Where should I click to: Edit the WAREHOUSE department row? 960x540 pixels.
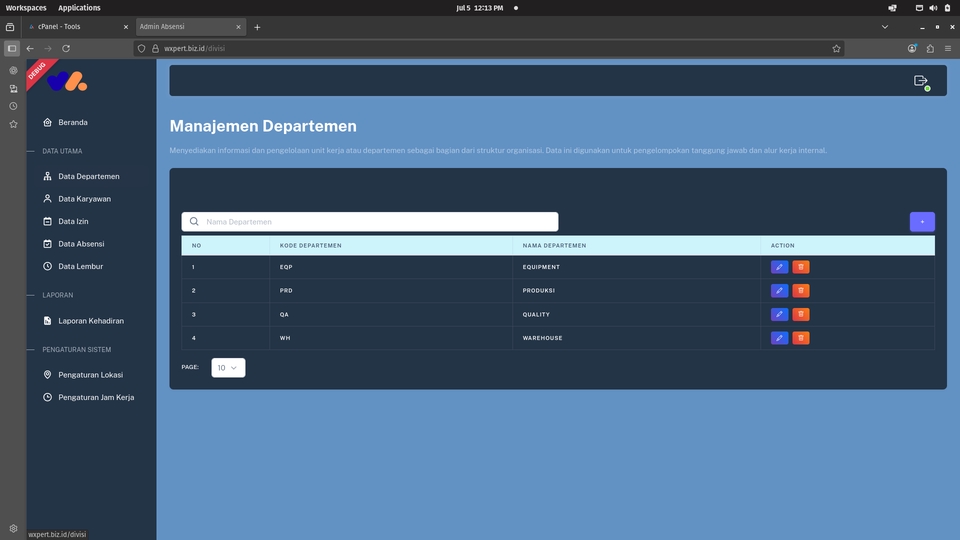coord(779,338)
